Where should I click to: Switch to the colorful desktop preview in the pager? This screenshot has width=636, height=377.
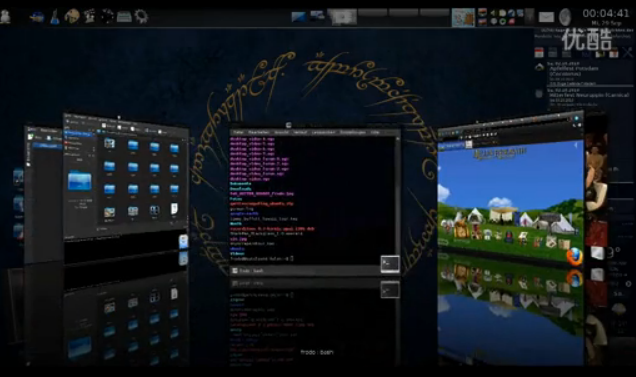pos(463,18)
